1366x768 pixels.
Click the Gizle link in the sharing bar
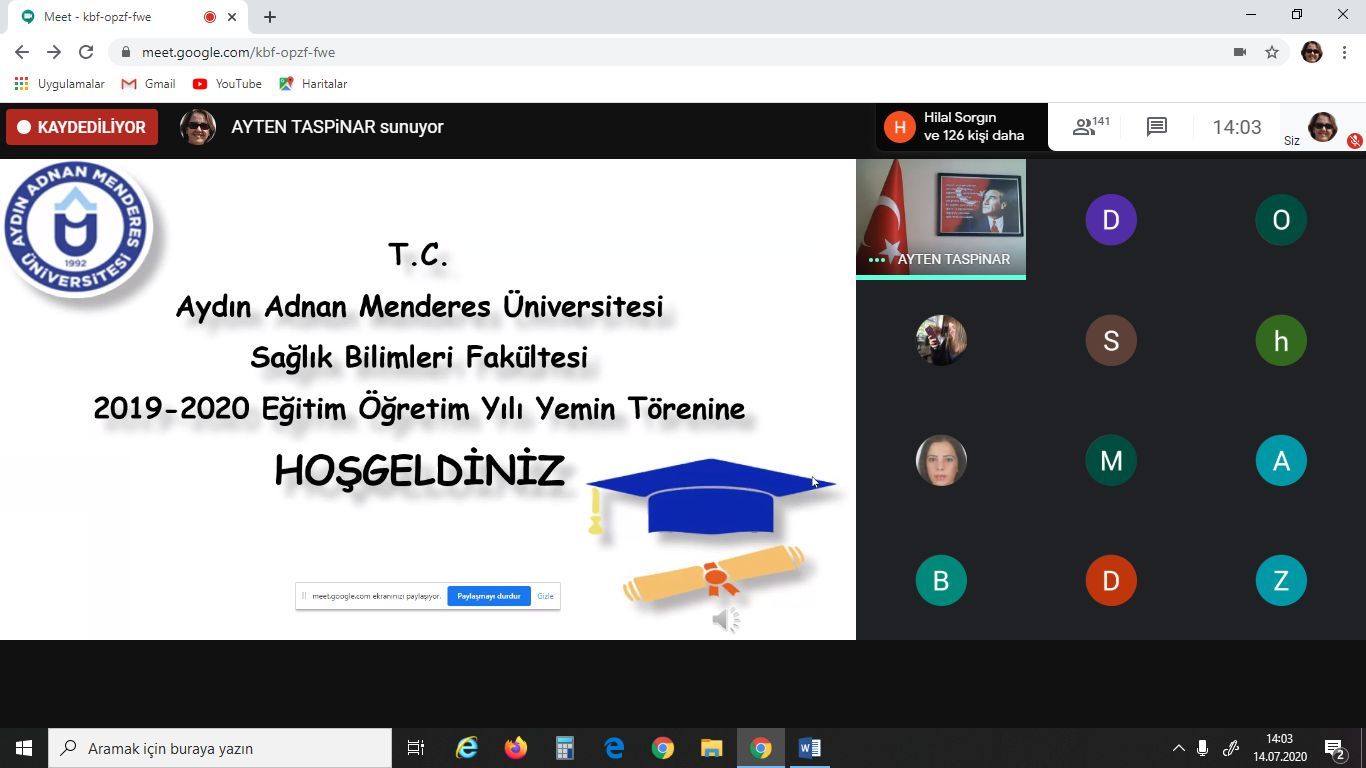tap(545, 596)
